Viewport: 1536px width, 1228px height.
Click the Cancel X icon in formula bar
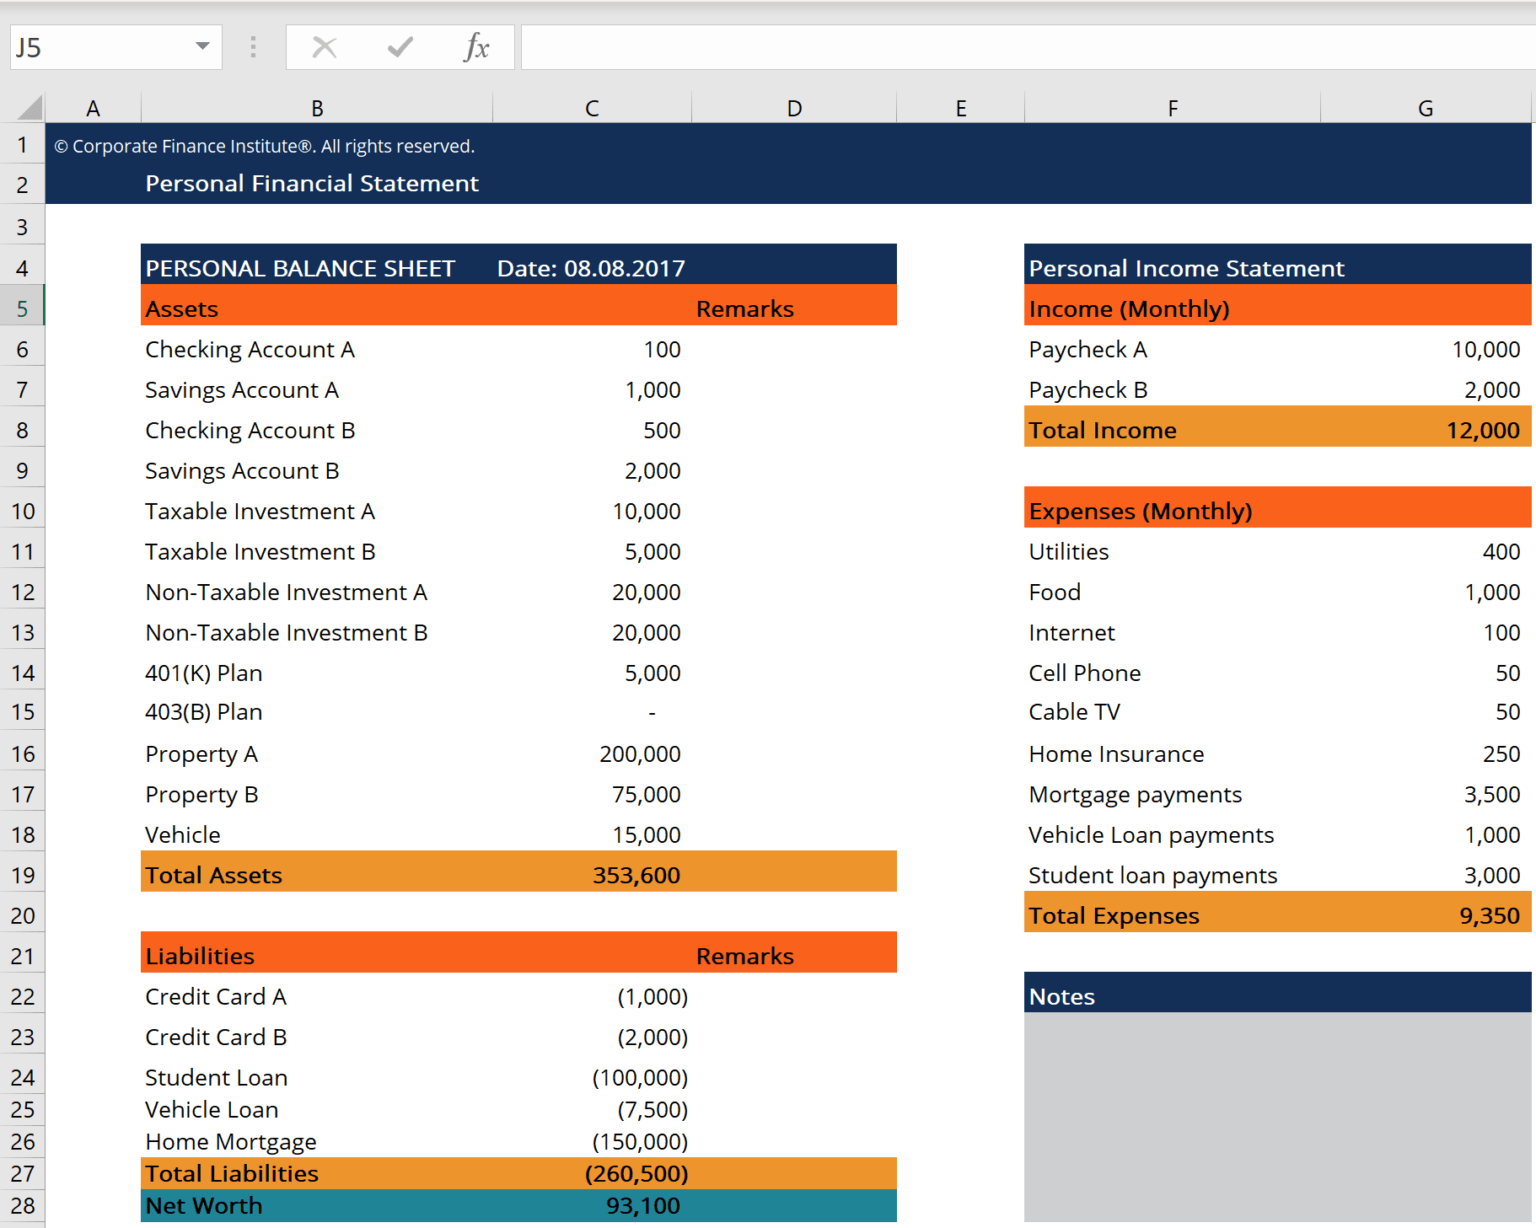pyautogui.click(x=324, y=47)
